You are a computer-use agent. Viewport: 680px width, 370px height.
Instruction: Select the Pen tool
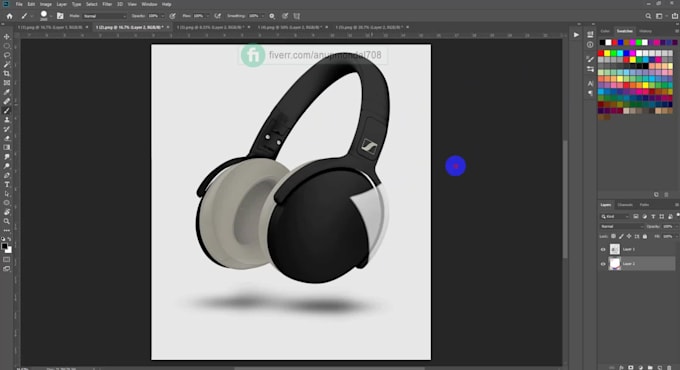point(7,175)
